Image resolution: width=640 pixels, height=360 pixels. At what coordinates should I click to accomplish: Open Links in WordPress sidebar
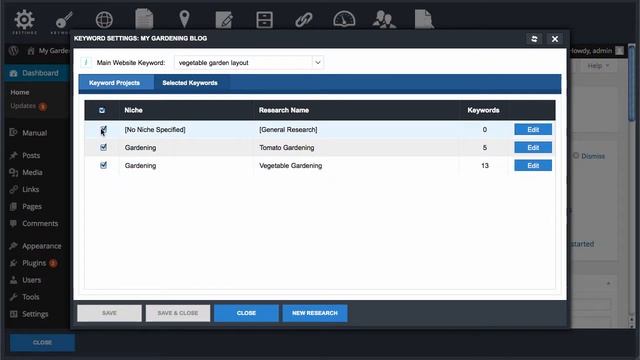[31, 189]
